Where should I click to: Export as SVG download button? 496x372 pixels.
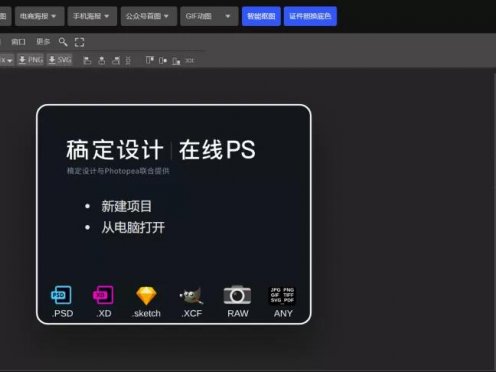[x=60, y=60]
